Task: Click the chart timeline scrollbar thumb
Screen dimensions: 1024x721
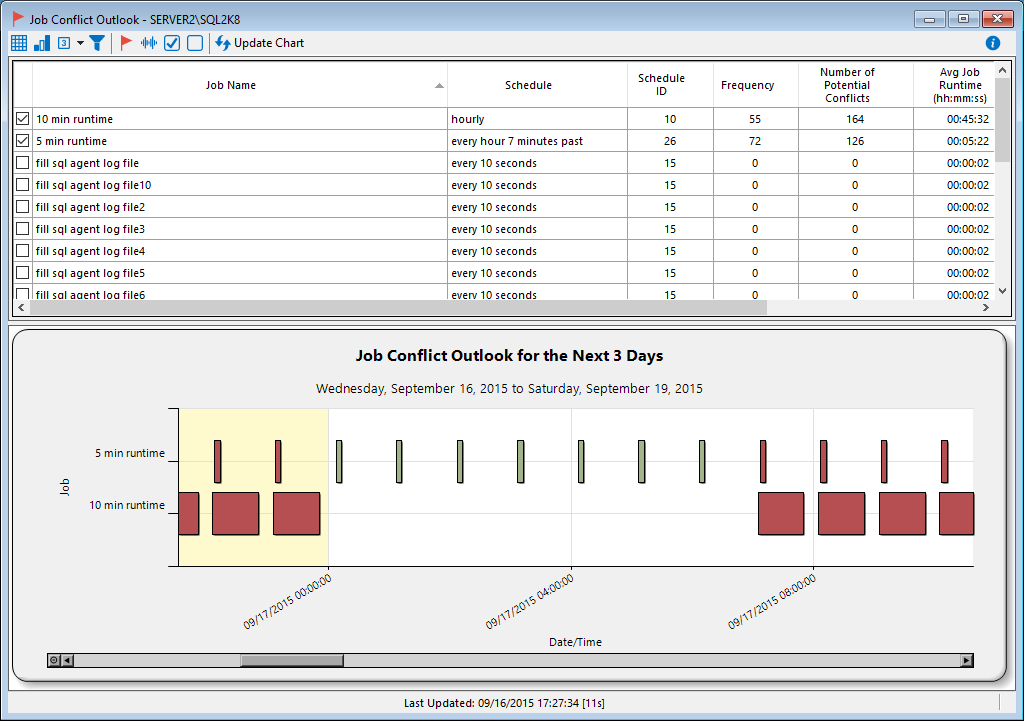Action: click(x=292, y=660)
